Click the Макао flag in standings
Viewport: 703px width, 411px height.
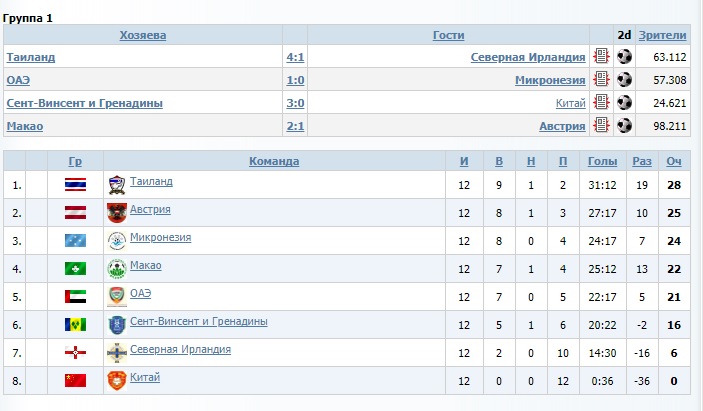pyautogui.click(x=75, y=268)
